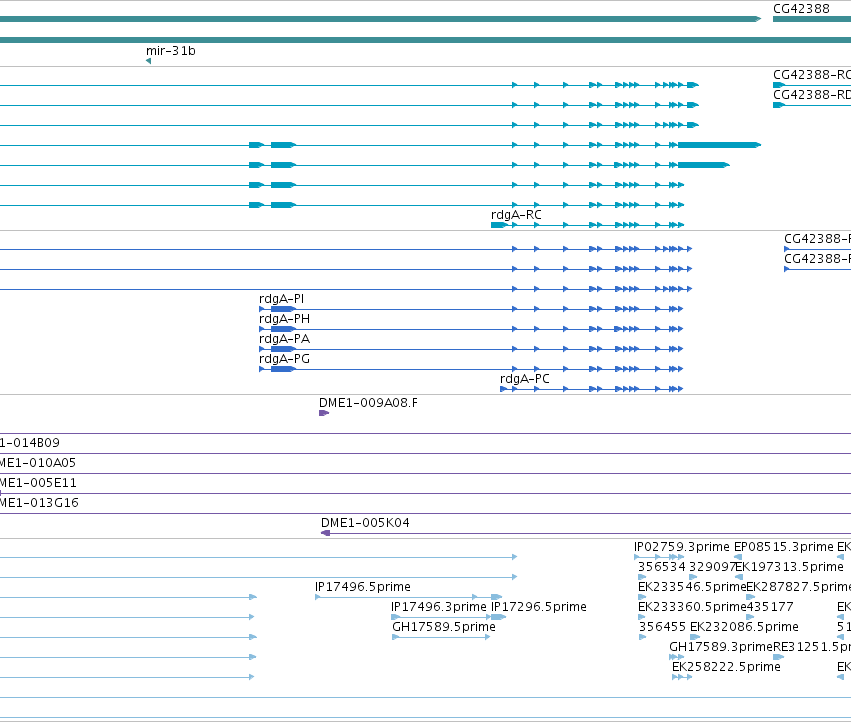Select the 356534 EST label
This screenshot has height=722, width=851.
pos(662,567)
